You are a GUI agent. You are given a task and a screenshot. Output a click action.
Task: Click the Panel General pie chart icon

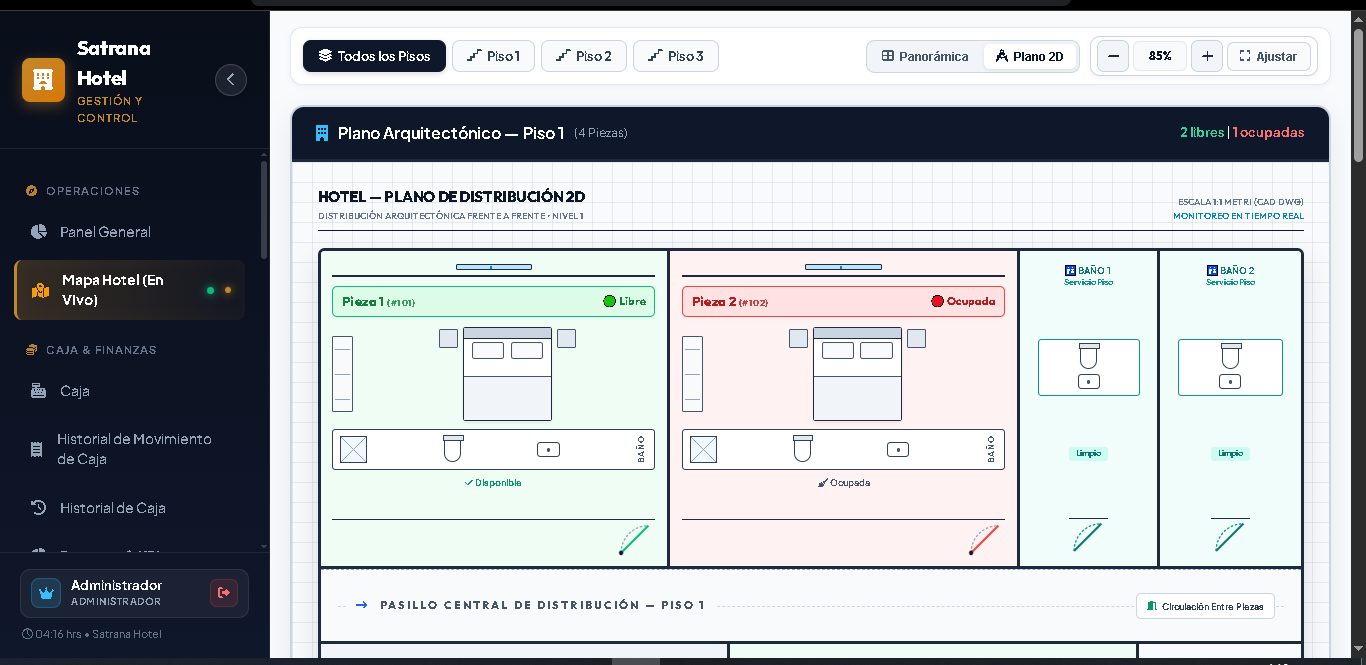click(x=39, y=232)
